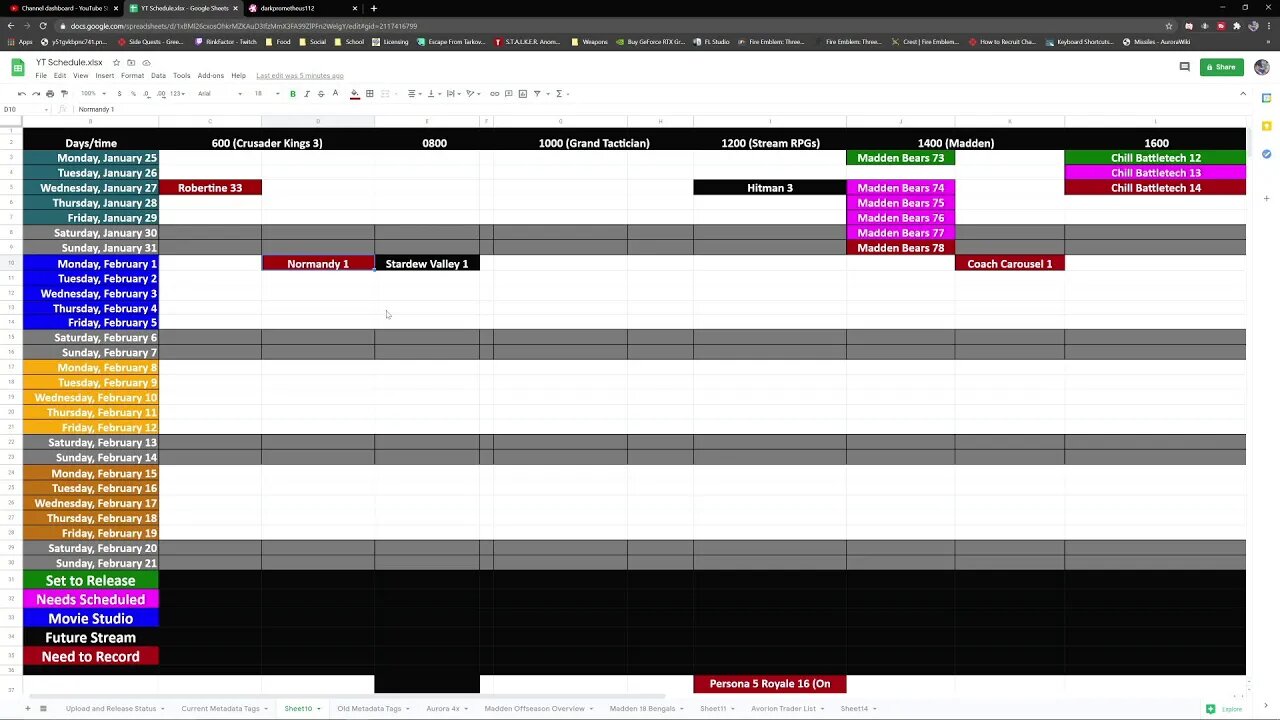Click the cloud document status icon
This screenshot has height=720, width=1280.
[x=146, y=63]
